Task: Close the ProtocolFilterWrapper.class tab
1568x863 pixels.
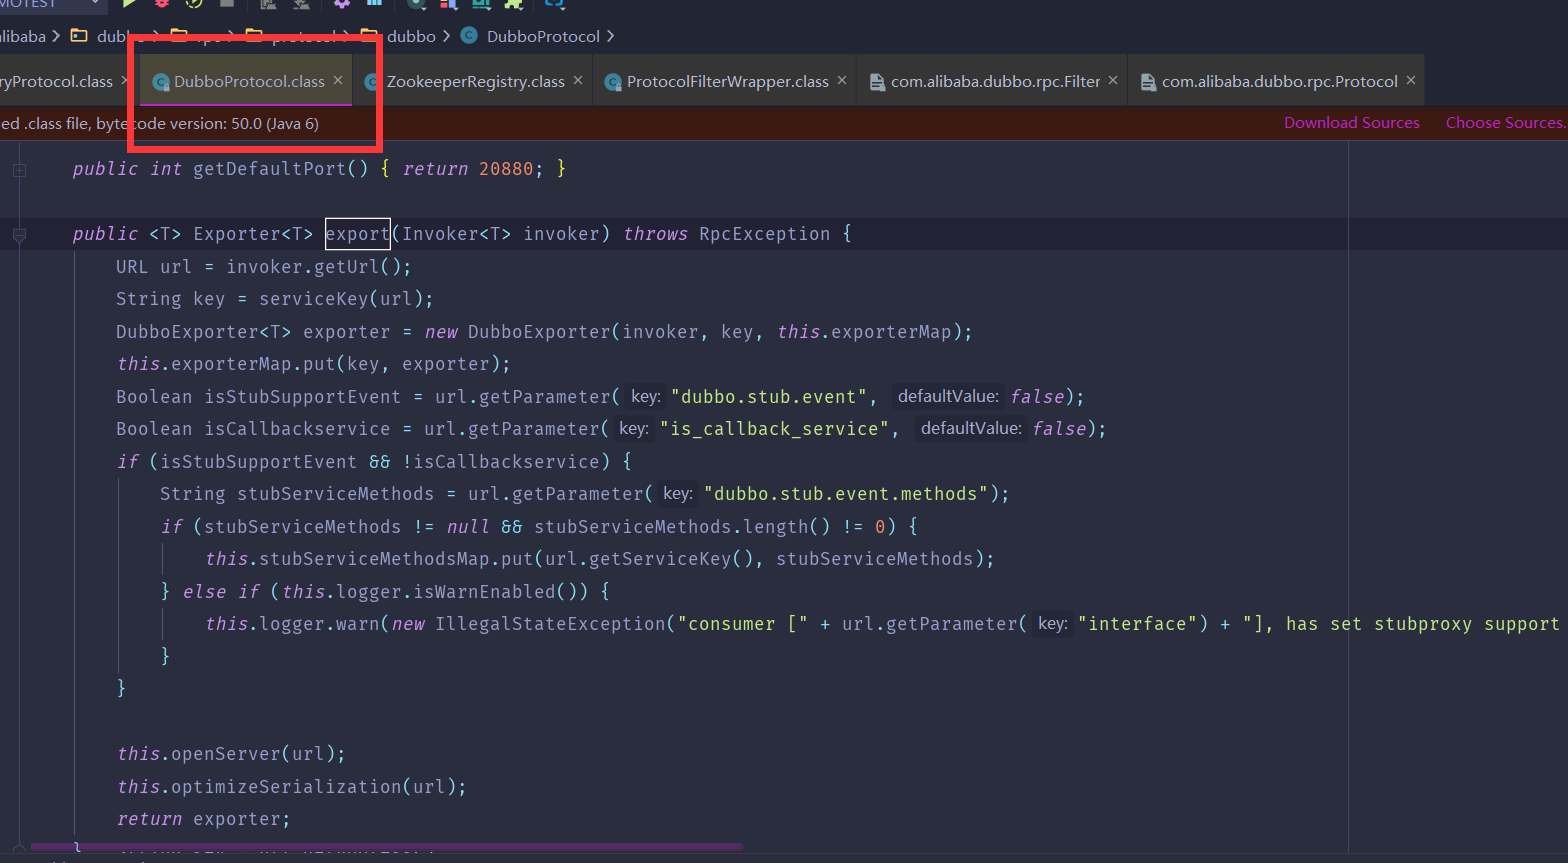Action: (x=842, y=80)
